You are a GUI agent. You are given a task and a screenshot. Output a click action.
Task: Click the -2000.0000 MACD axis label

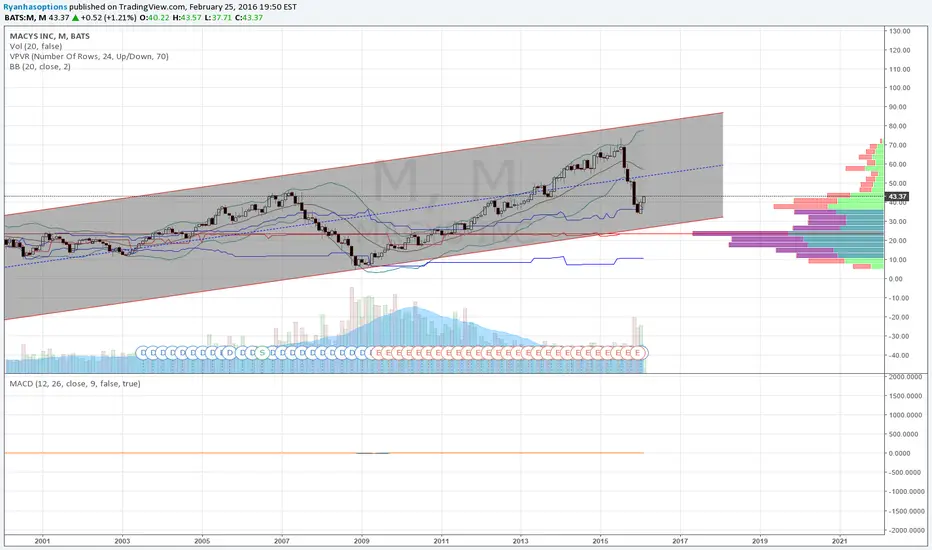pyautogui.click(x=907, y=530)
